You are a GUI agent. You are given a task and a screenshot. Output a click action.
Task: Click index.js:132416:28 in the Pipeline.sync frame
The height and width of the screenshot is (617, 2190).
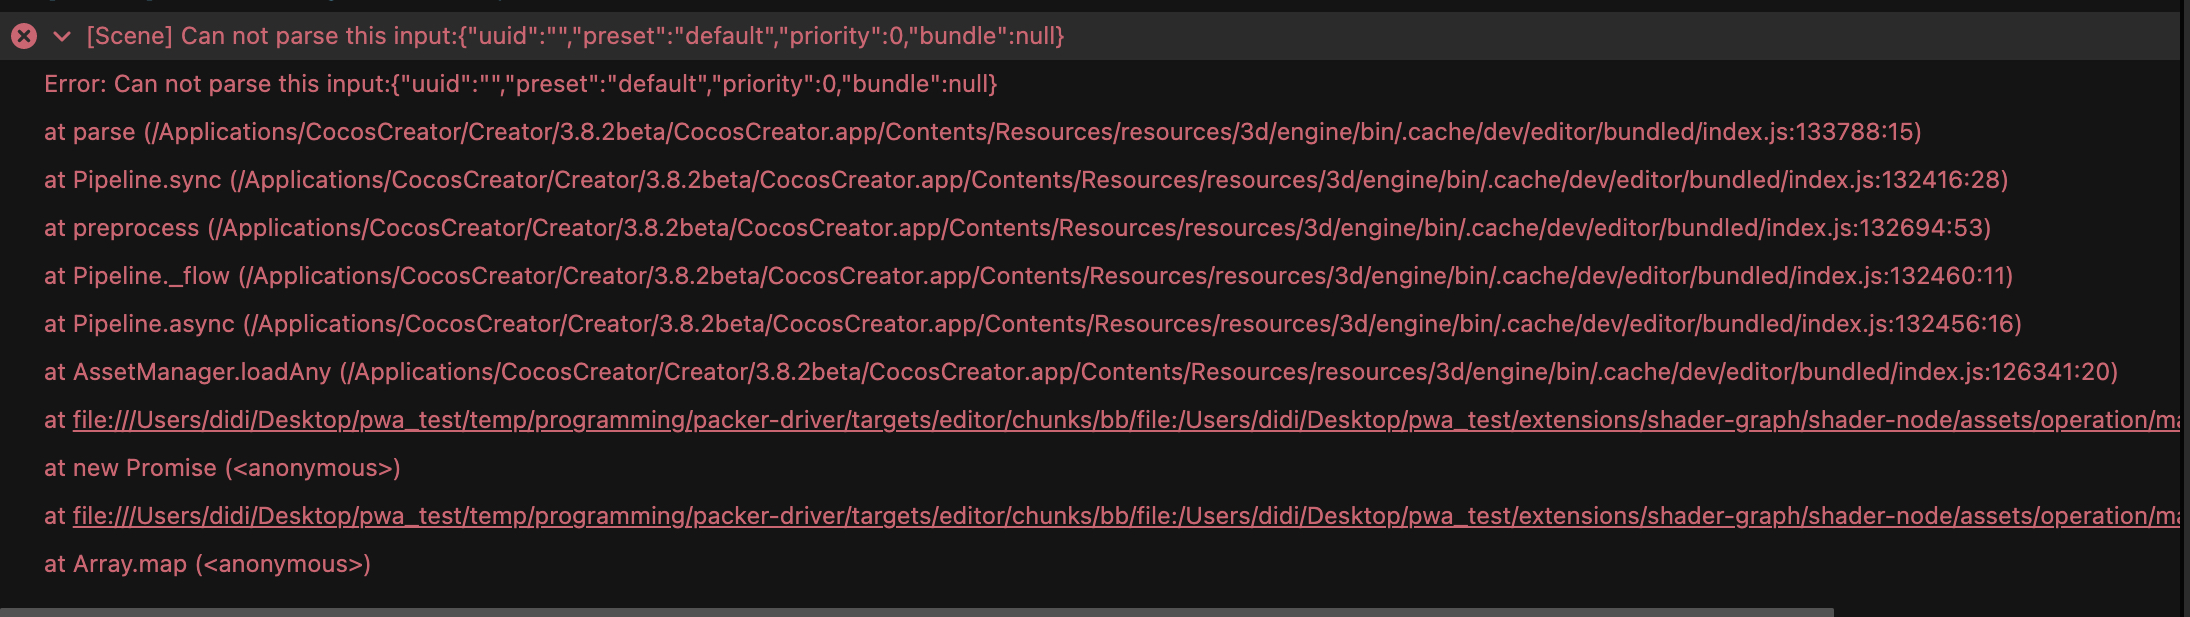[1927, 180]
